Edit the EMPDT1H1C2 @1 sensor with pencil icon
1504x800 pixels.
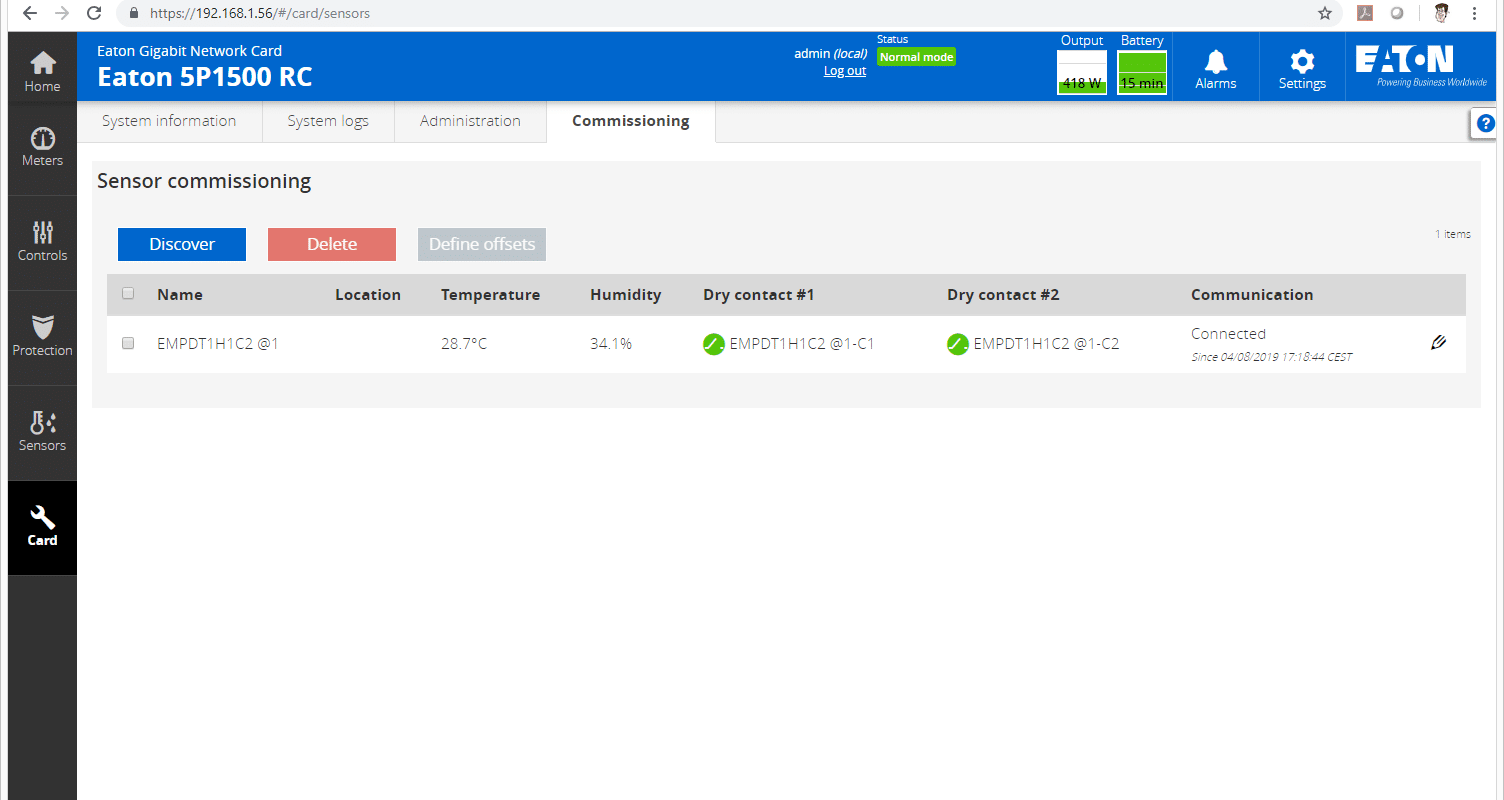click(1438, 342)
